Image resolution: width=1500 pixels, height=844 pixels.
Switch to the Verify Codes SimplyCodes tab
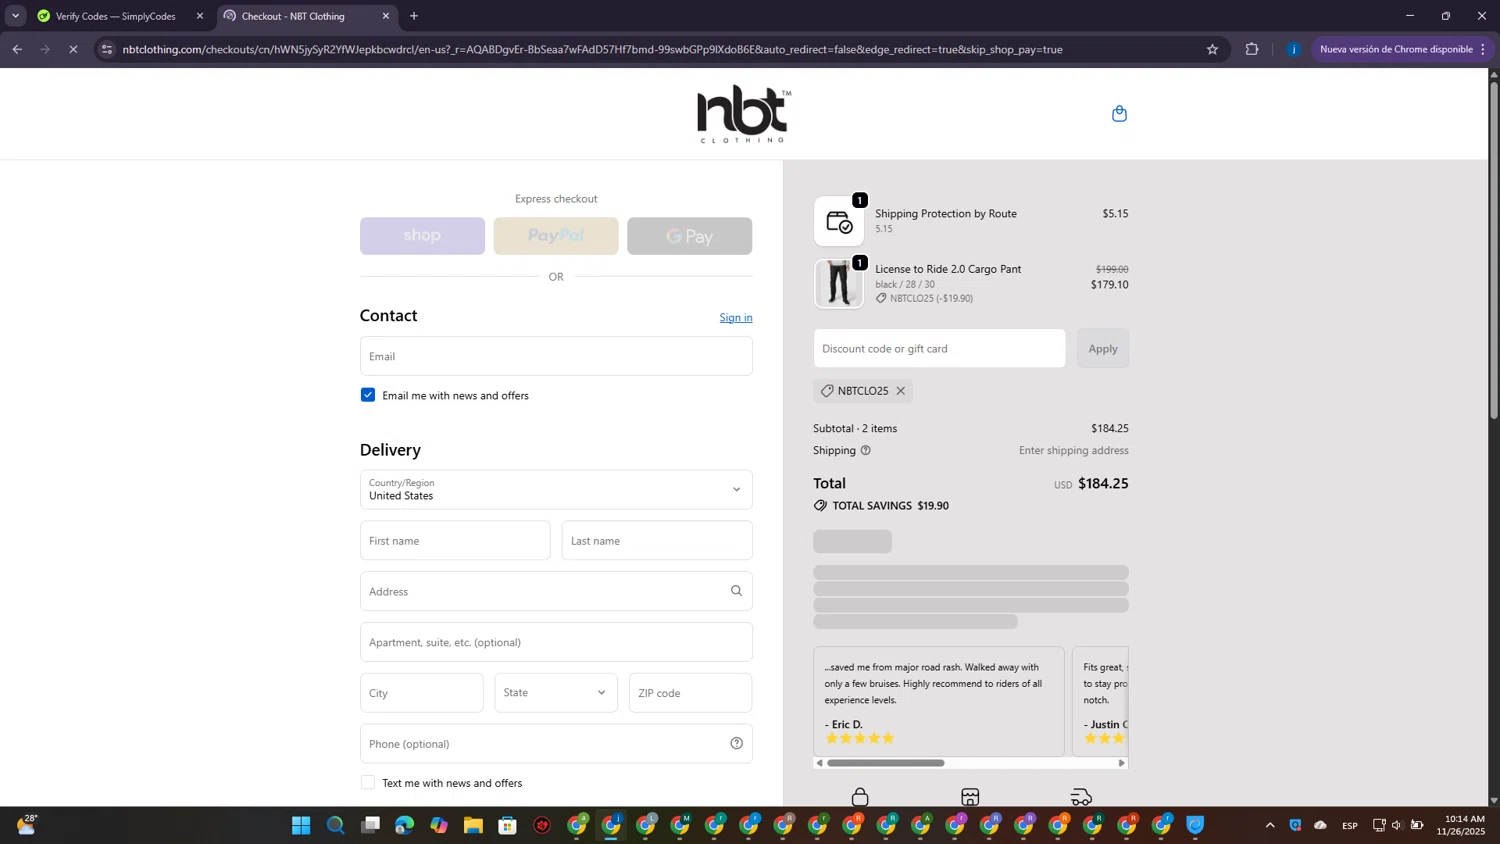[115, 16]
